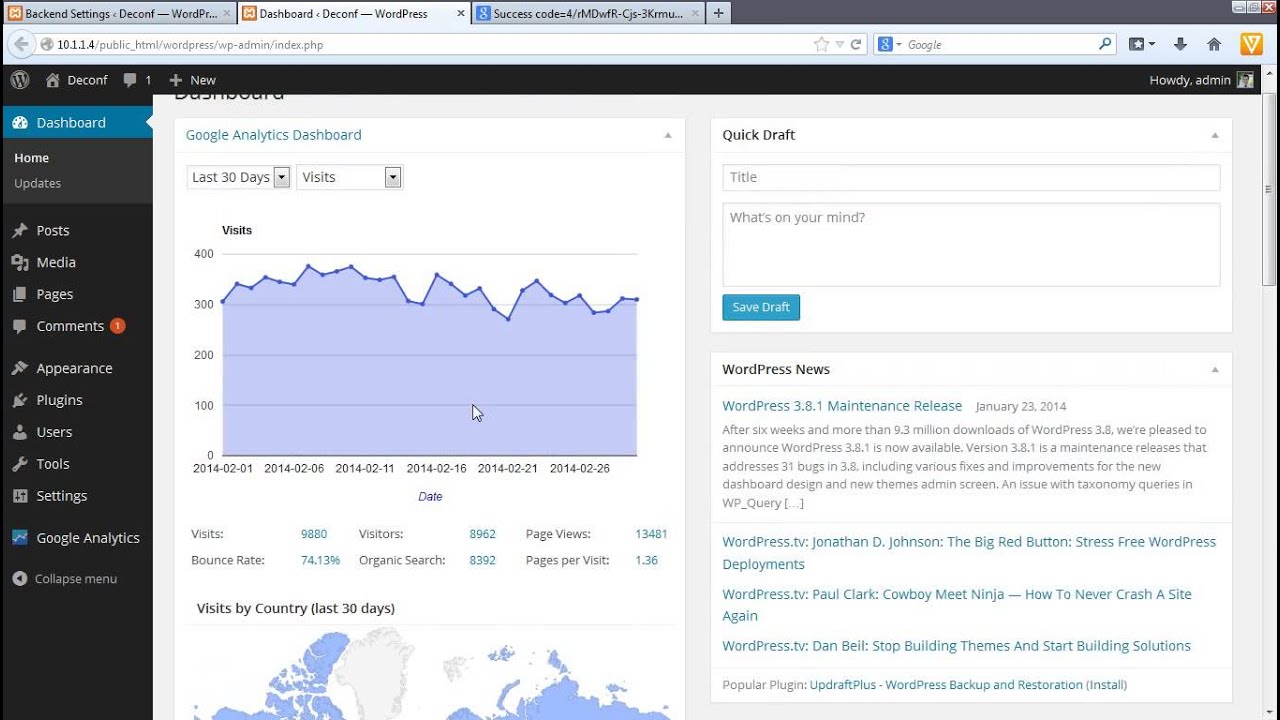The image size is (1280, 720).
Task: Click the Posts pushpin icon
Action: (x=20, y=230)
